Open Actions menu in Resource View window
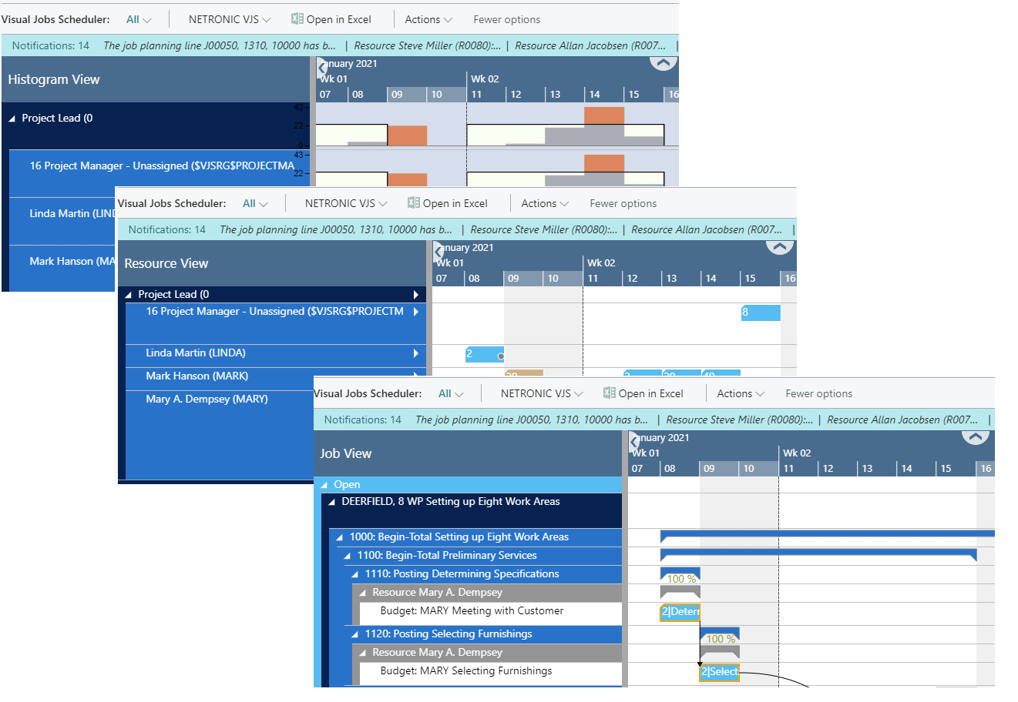1018x702 pixels. [x=544, y=203]
